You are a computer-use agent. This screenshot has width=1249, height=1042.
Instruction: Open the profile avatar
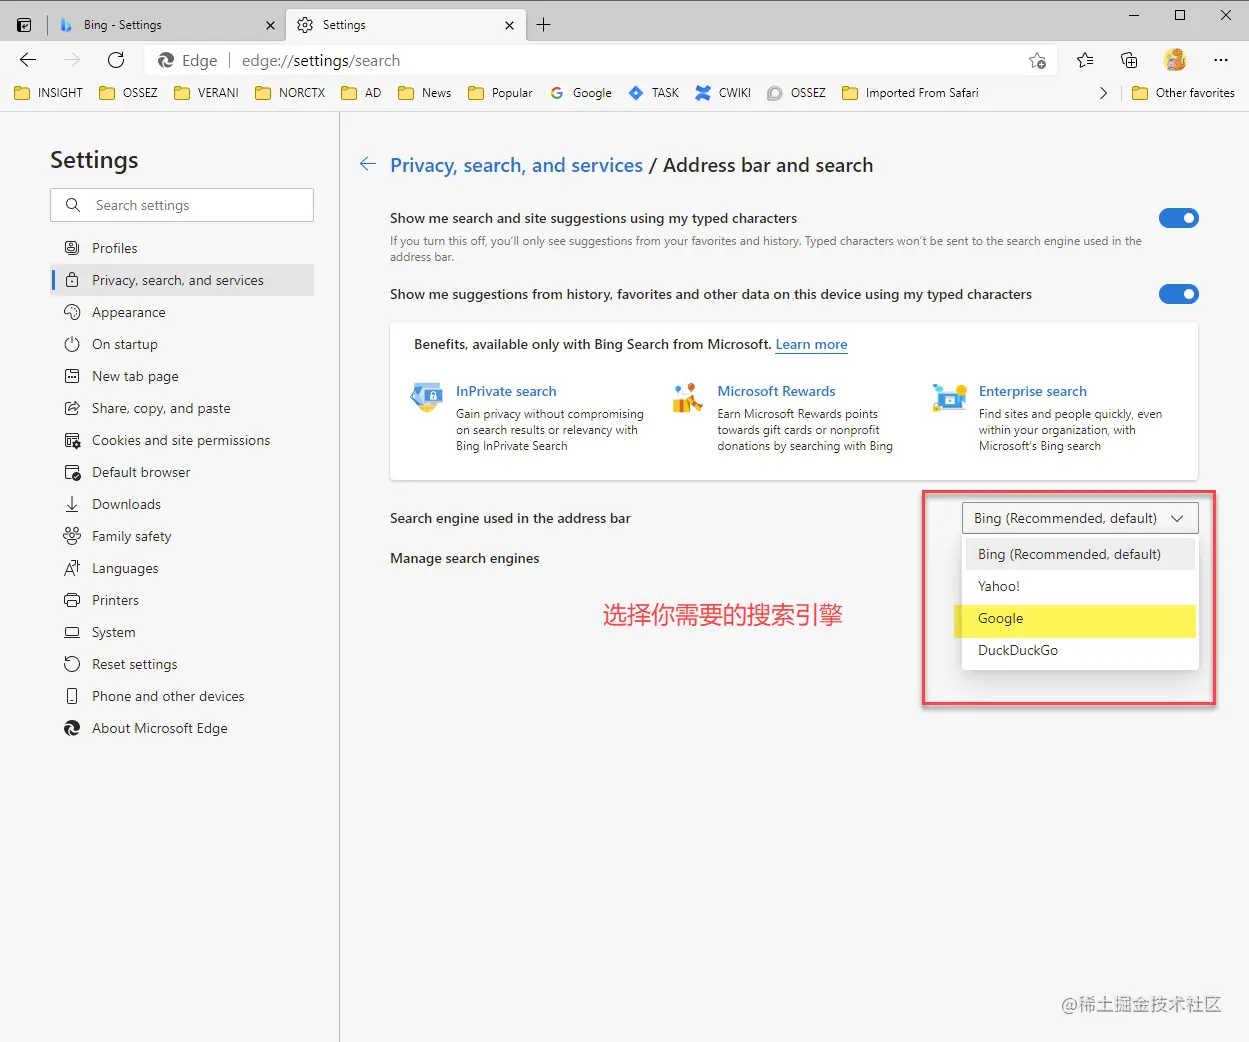1175,60
